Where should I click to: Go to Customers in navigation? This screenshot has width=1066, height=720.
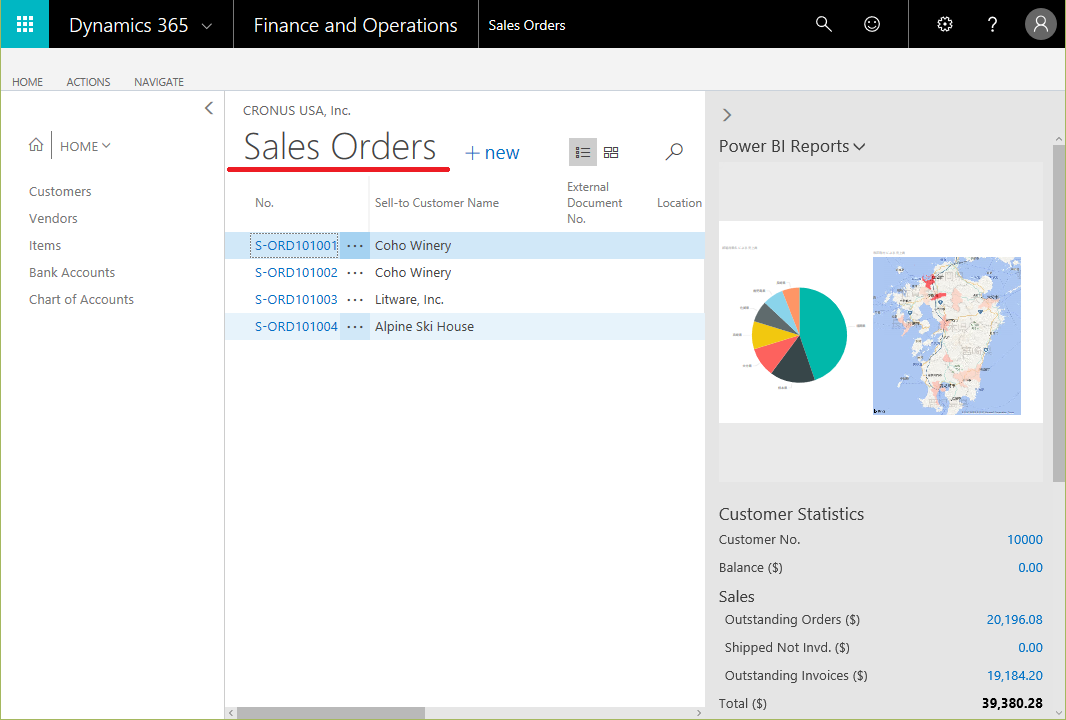(60, 192)
